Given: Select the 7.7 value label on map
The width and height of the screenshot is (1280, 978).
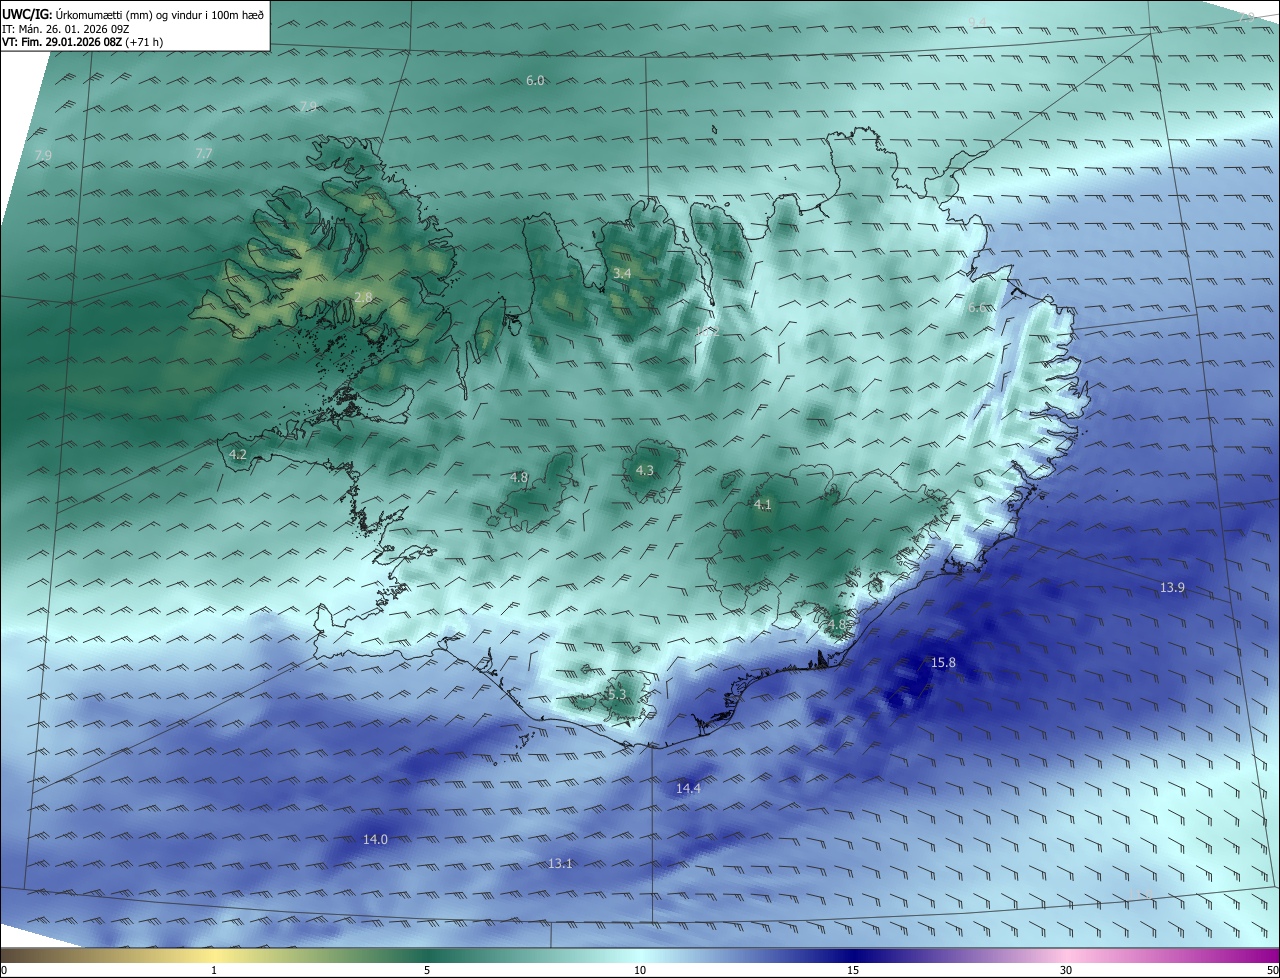Looking at the screenshot, I should click(203, 153).
